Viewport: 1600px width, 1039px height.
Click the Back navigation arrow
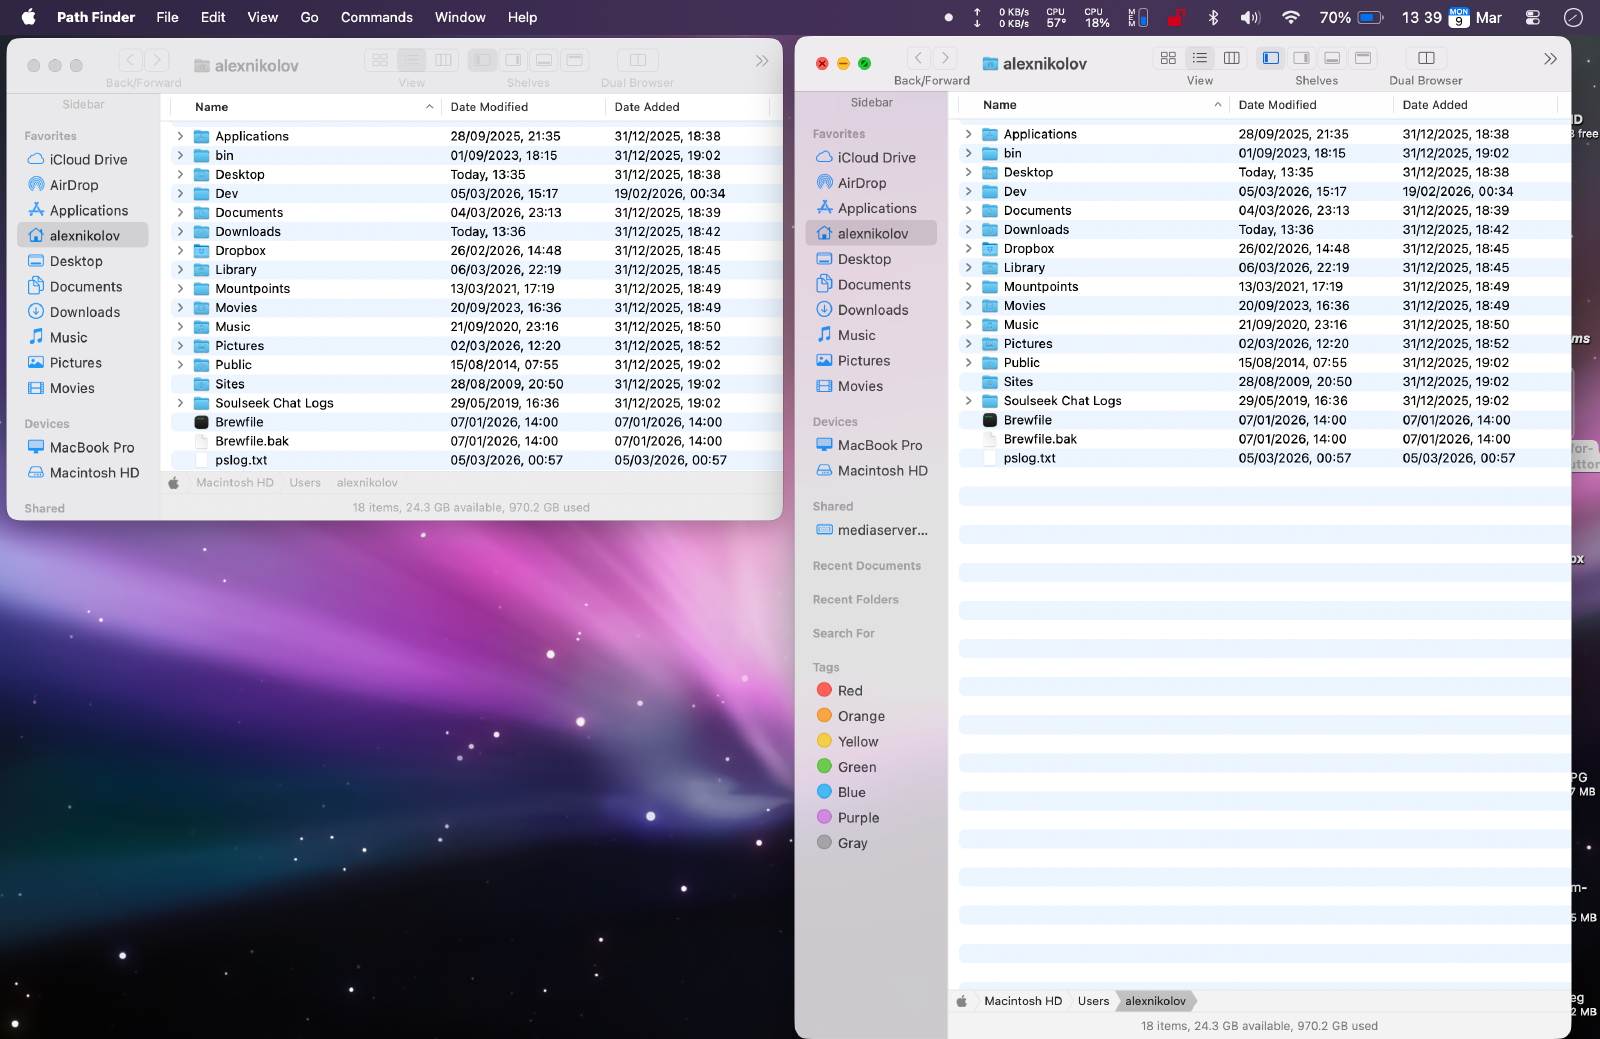[919, 57]
